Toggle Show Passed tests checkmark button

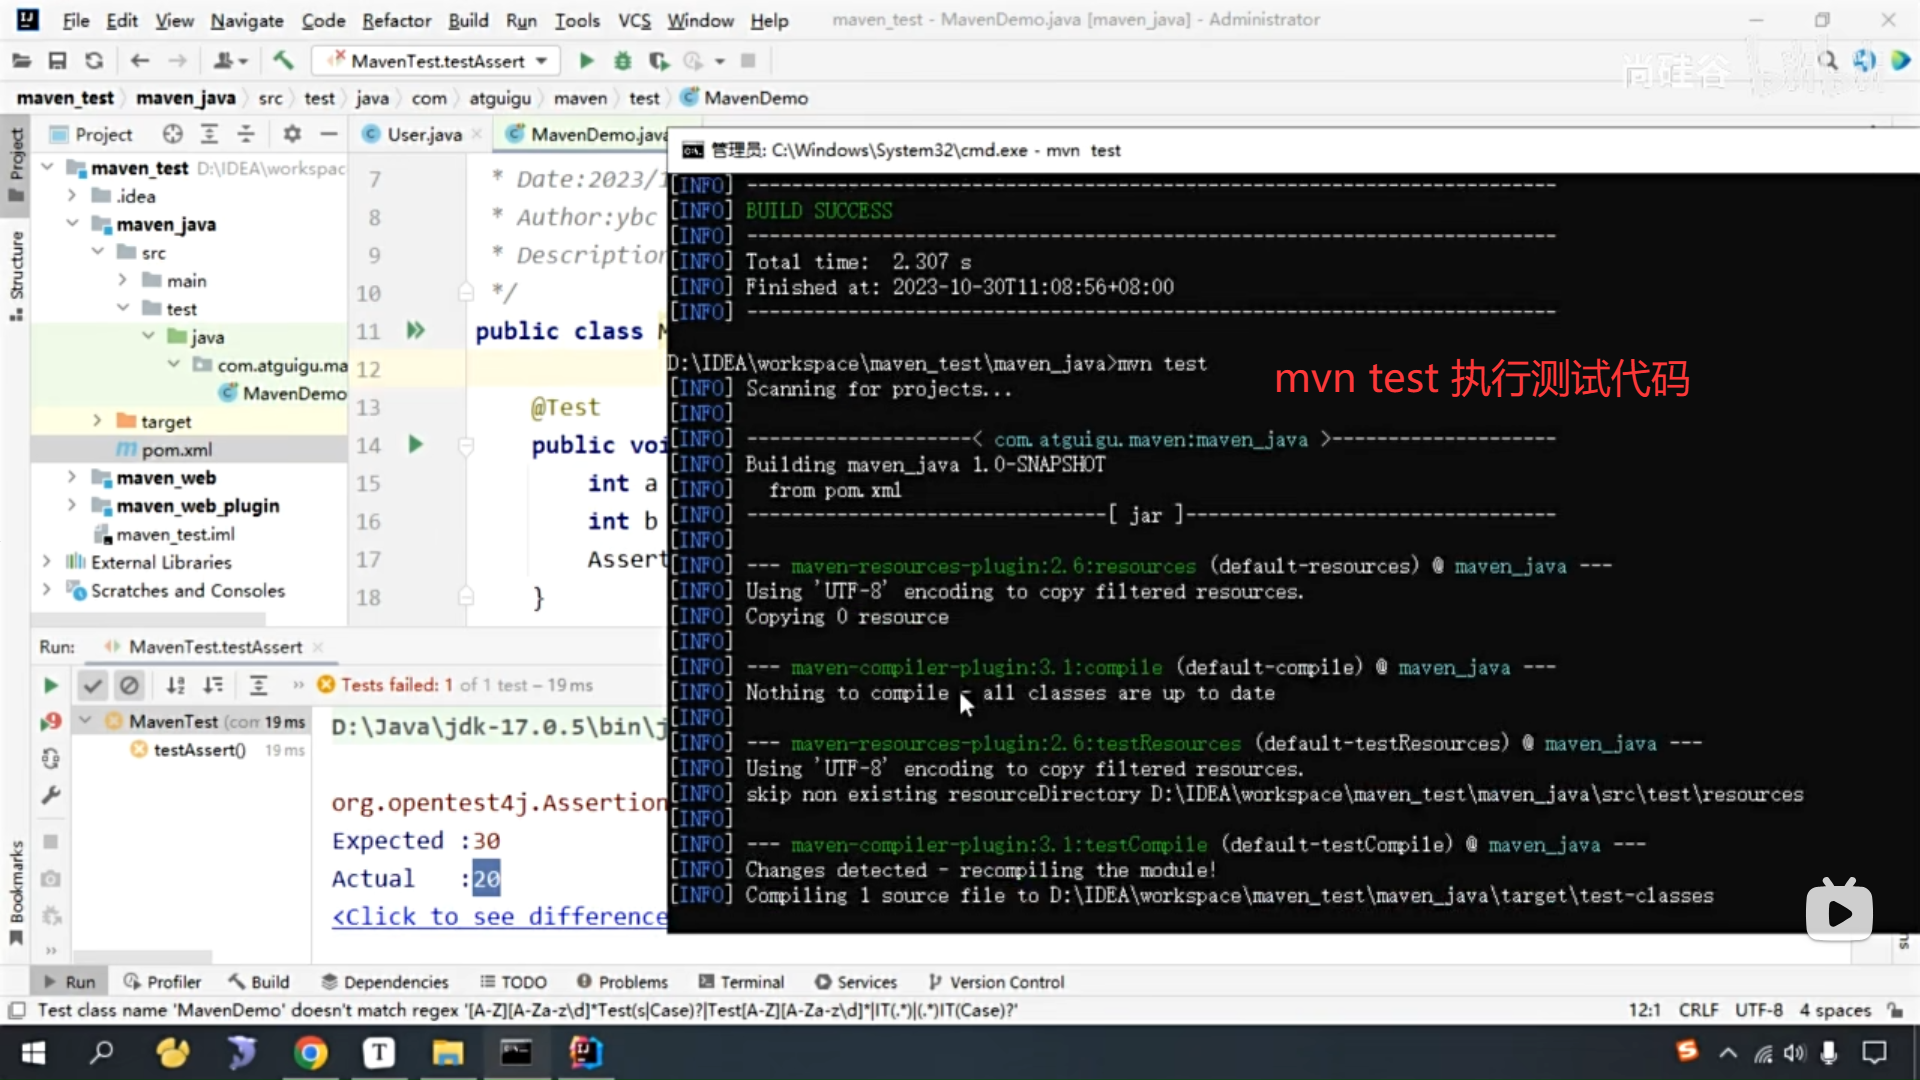93,685
